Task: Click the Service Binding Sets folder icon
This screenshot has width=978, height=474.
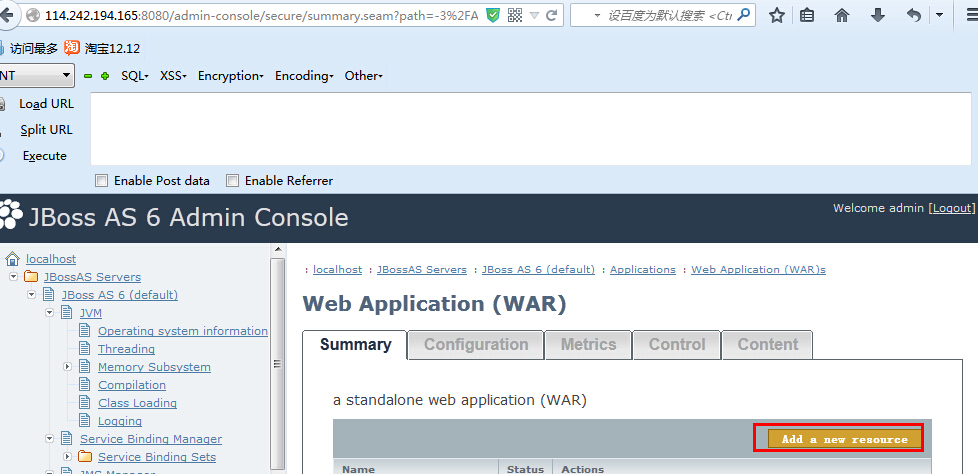Action: tap(85, 457)
